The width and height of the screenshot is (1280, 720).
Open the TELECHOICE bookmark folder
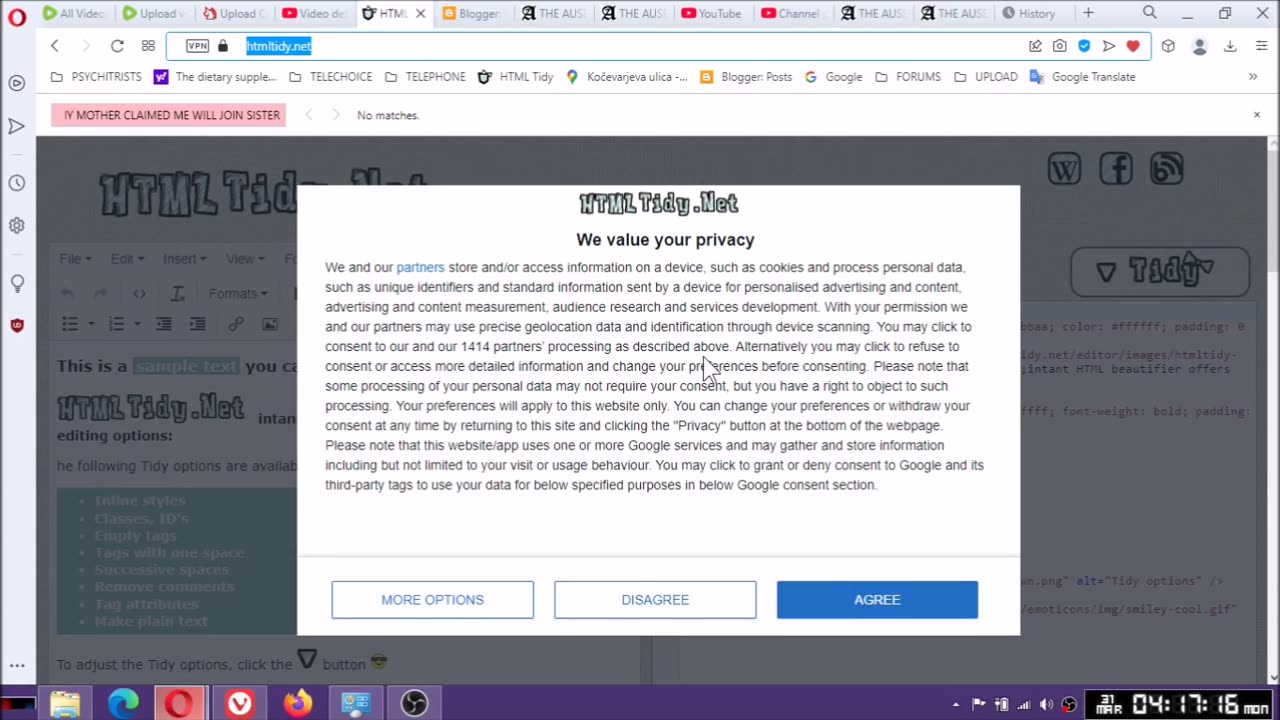pos(330,77)
